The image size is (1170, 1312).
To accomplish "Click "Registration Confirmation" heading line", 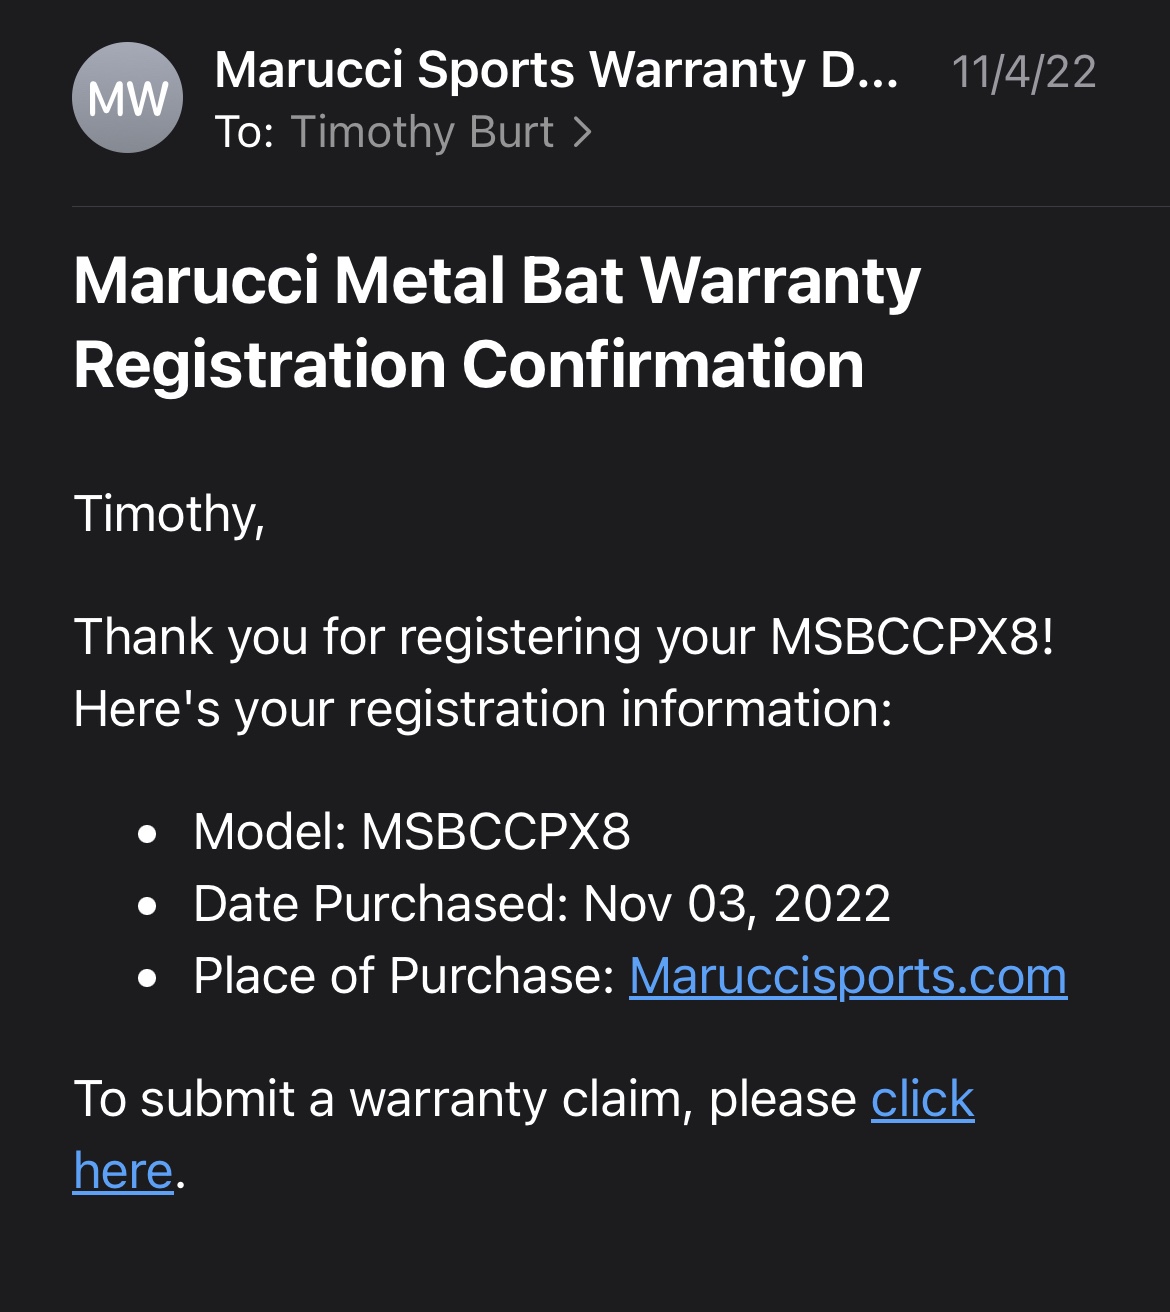I will (468, 365).
